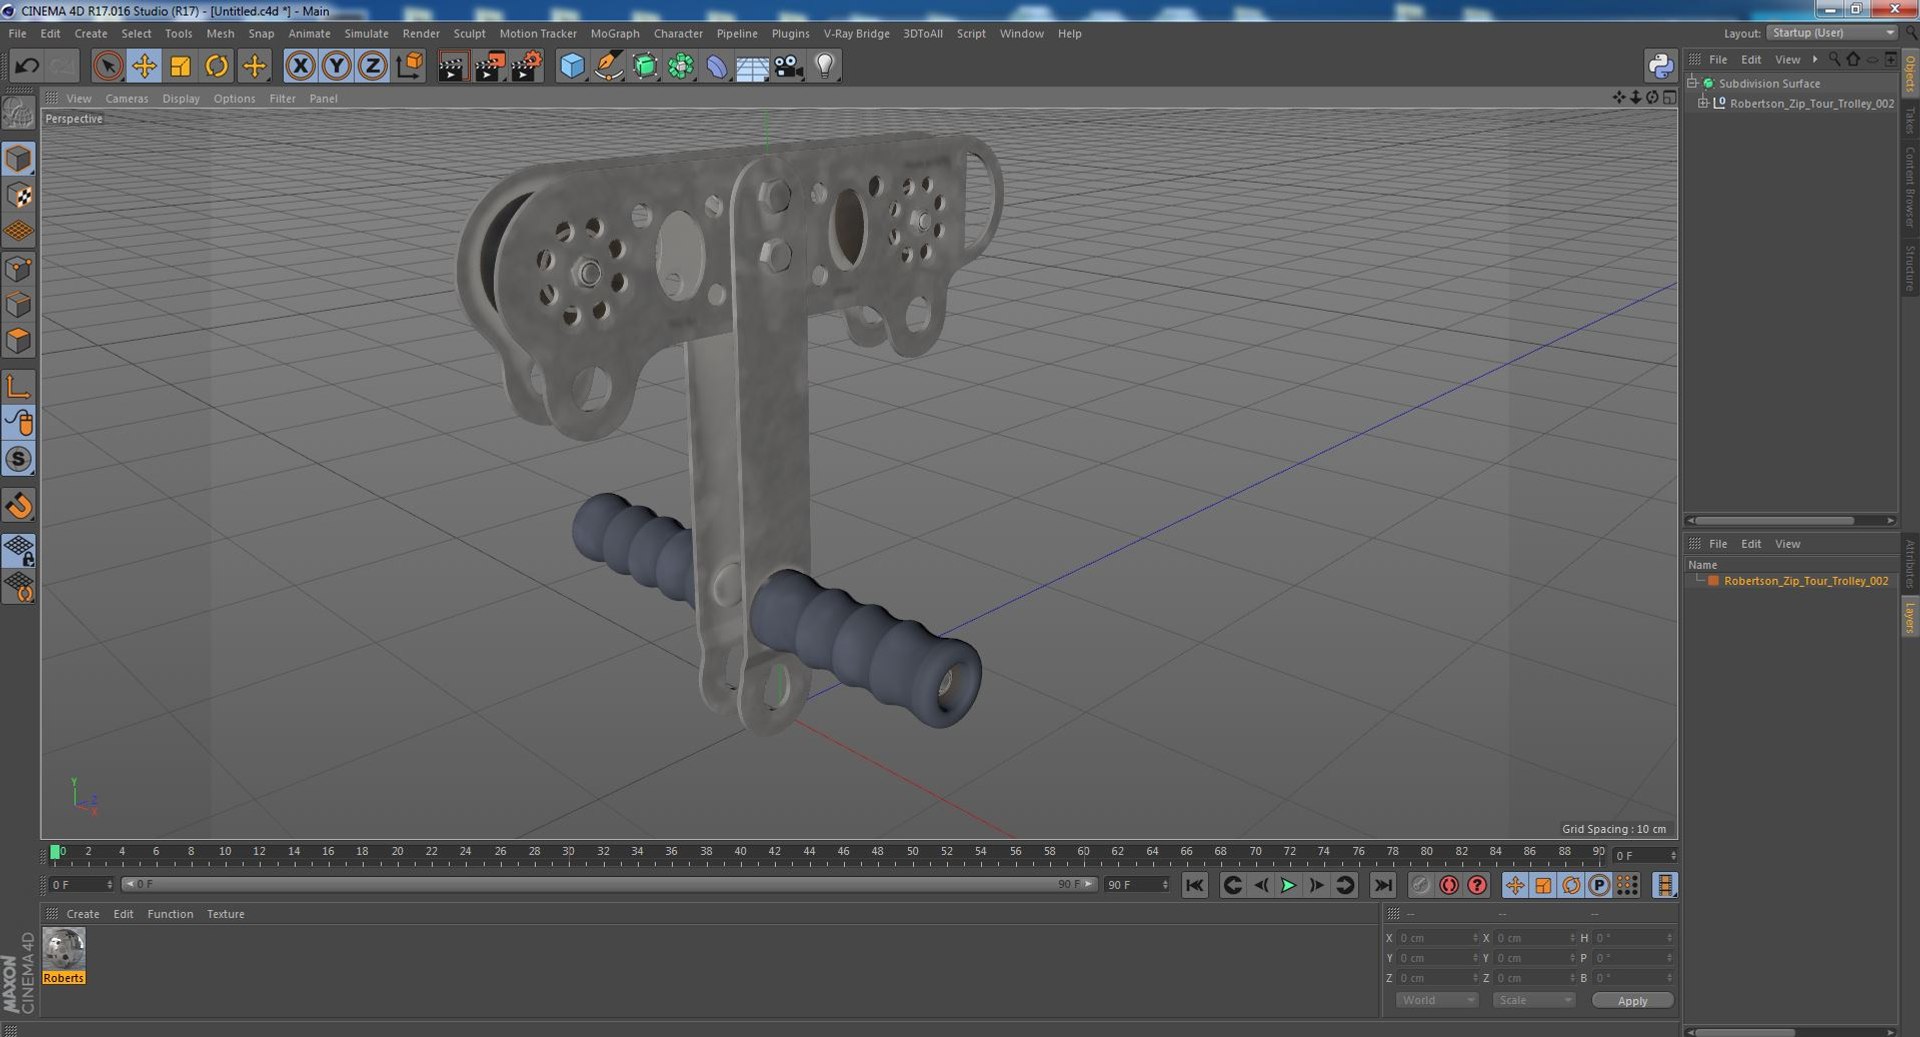Switch to the Structure side tab
This screenshot has width=1920, height=1037.
coord(1909,267)
